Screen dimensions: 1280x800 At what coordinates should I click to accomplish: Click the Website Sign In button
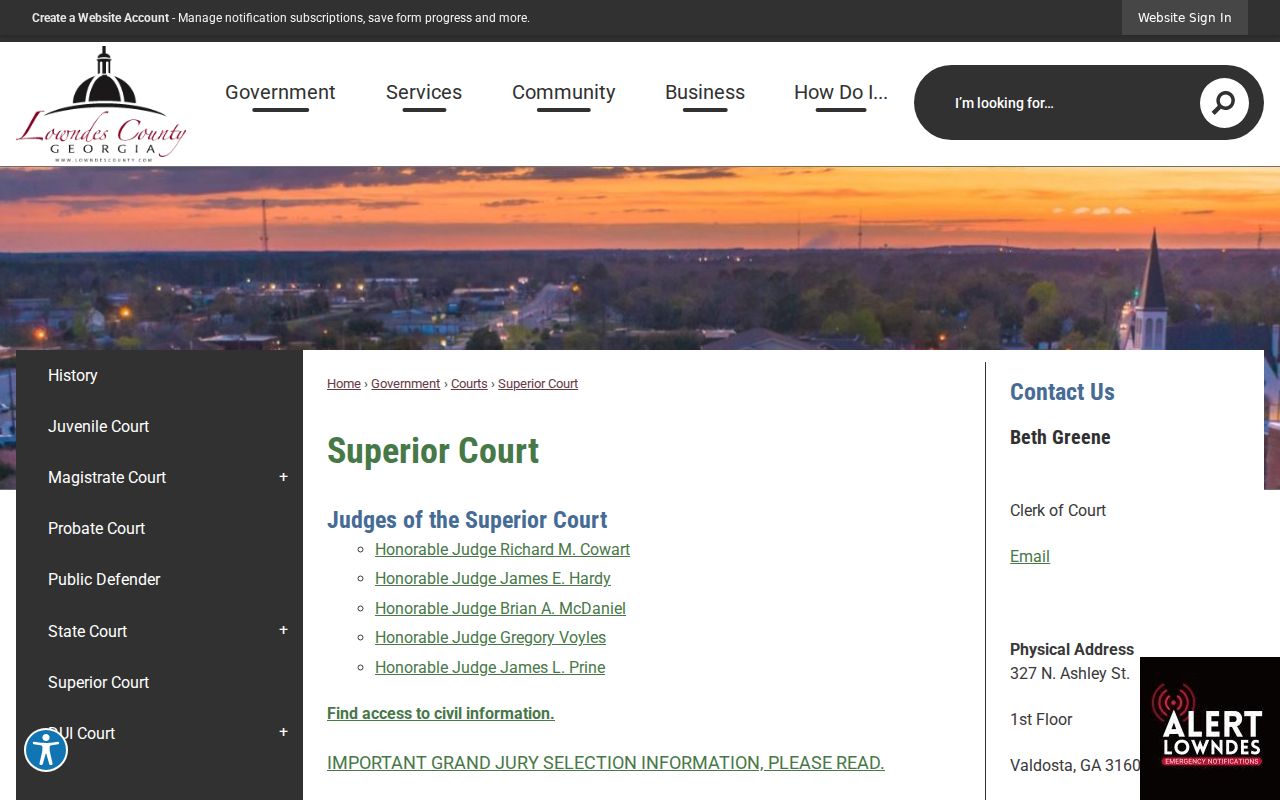coord(1185,18)
